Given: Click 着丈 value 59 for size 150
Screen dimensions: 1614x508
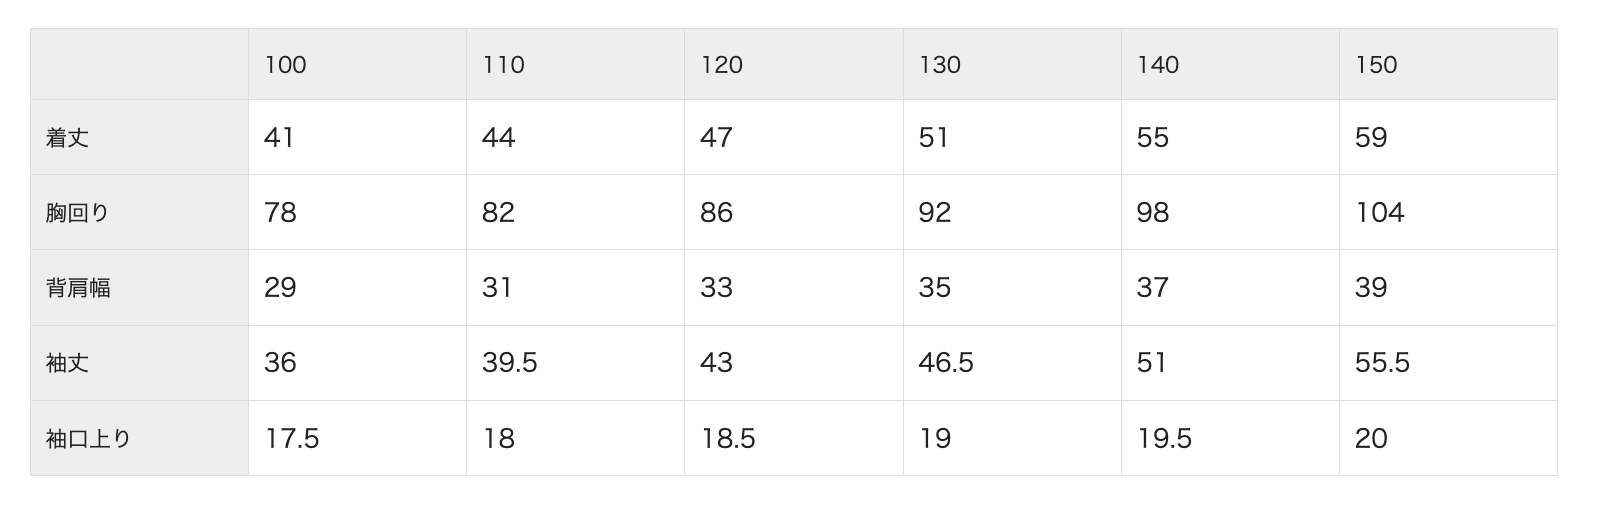Looking at the screenshot, I should pos(1371,138).
